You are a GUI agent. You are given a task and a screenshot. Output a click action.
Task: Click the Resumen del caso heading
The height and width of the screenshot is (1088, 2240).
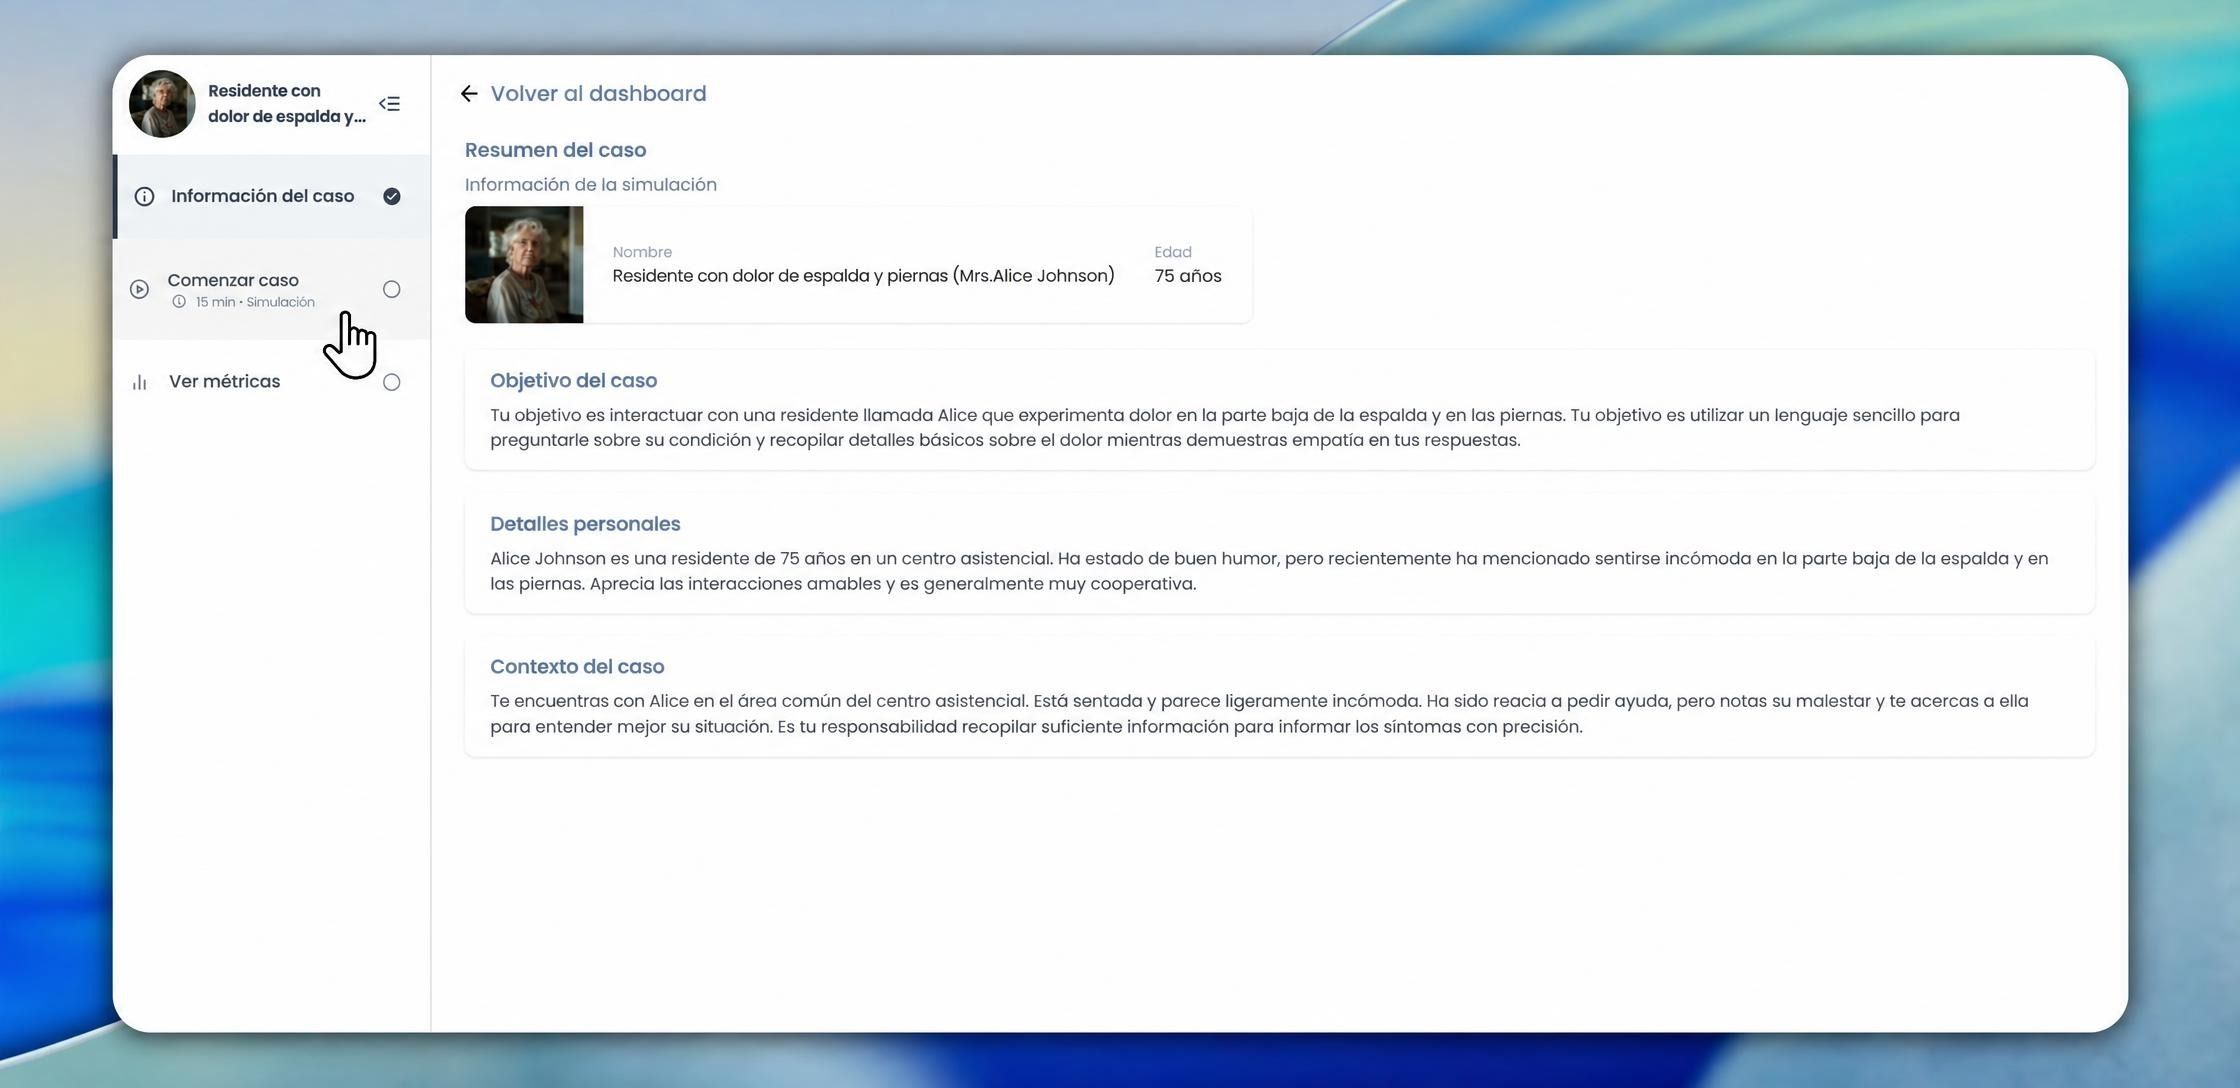[x=555, y=150]
